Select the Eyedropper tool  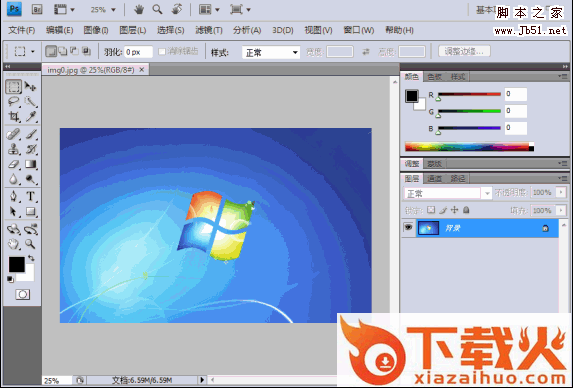(x=30, y=116)
